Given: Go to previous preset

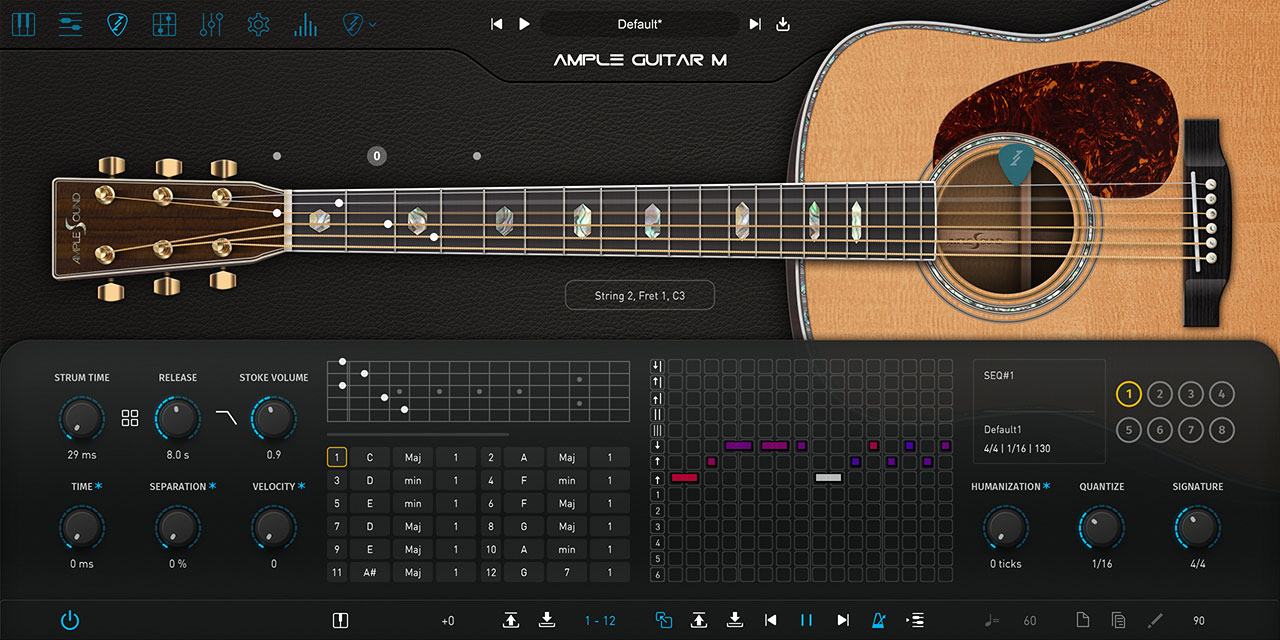Looking at the screenshot, I should point(497,24).
